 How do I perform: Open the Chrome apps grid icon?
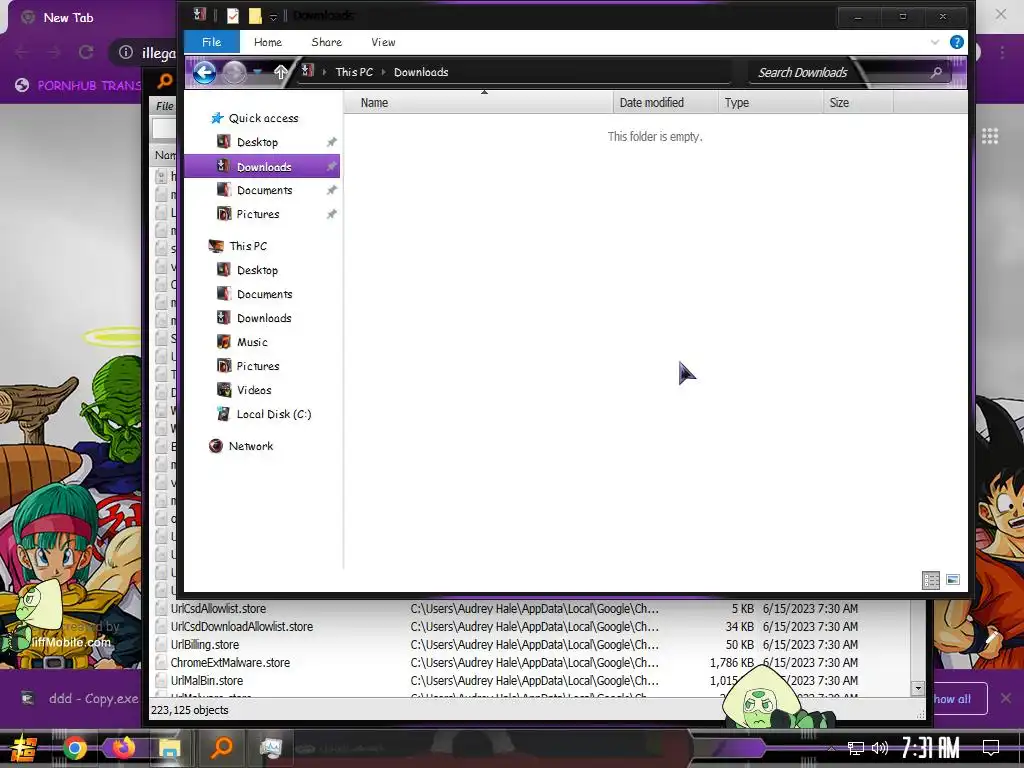coord(990,136)
